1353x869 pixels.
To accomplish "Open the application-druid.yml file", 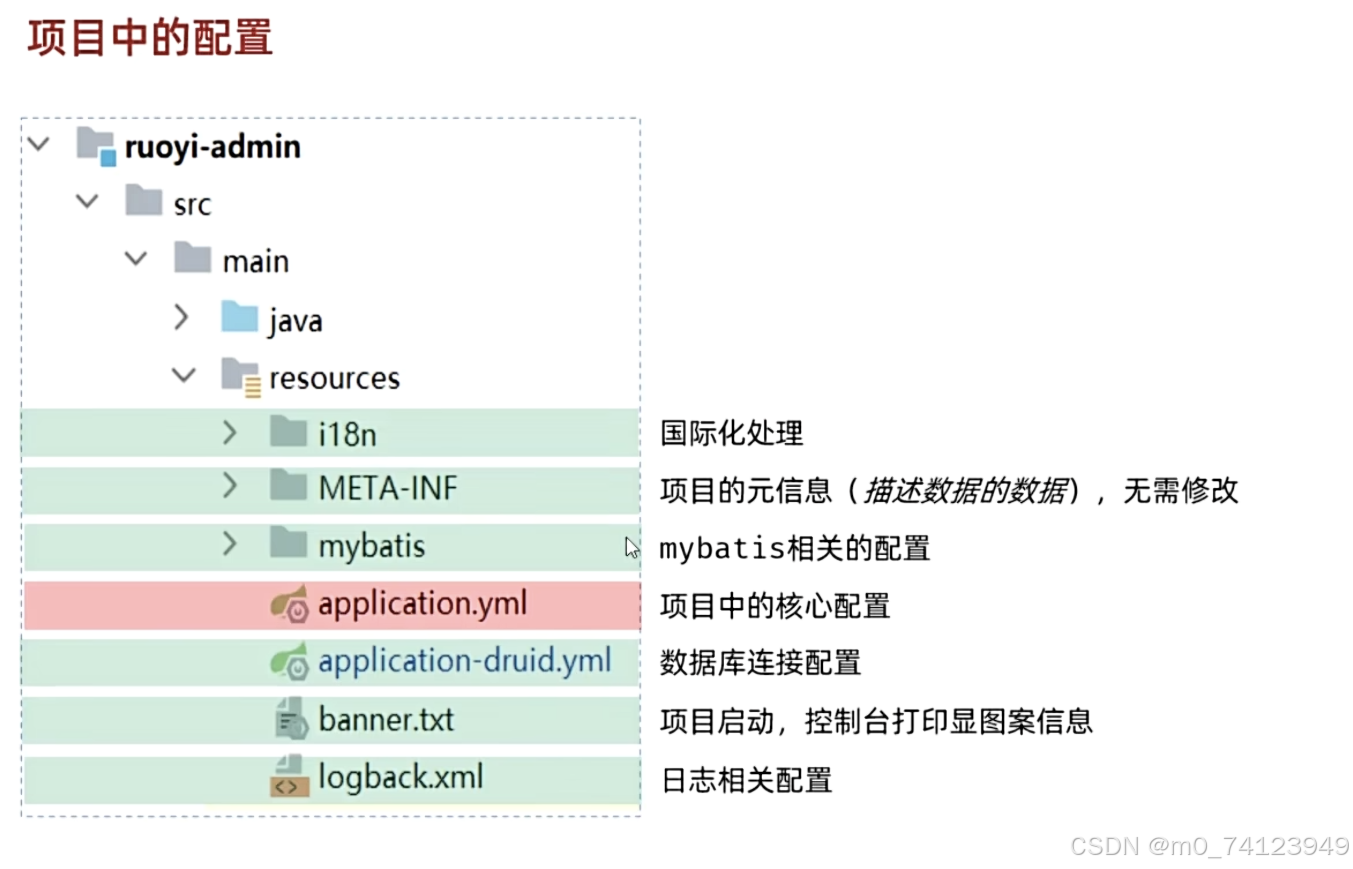I will (465, 661).
